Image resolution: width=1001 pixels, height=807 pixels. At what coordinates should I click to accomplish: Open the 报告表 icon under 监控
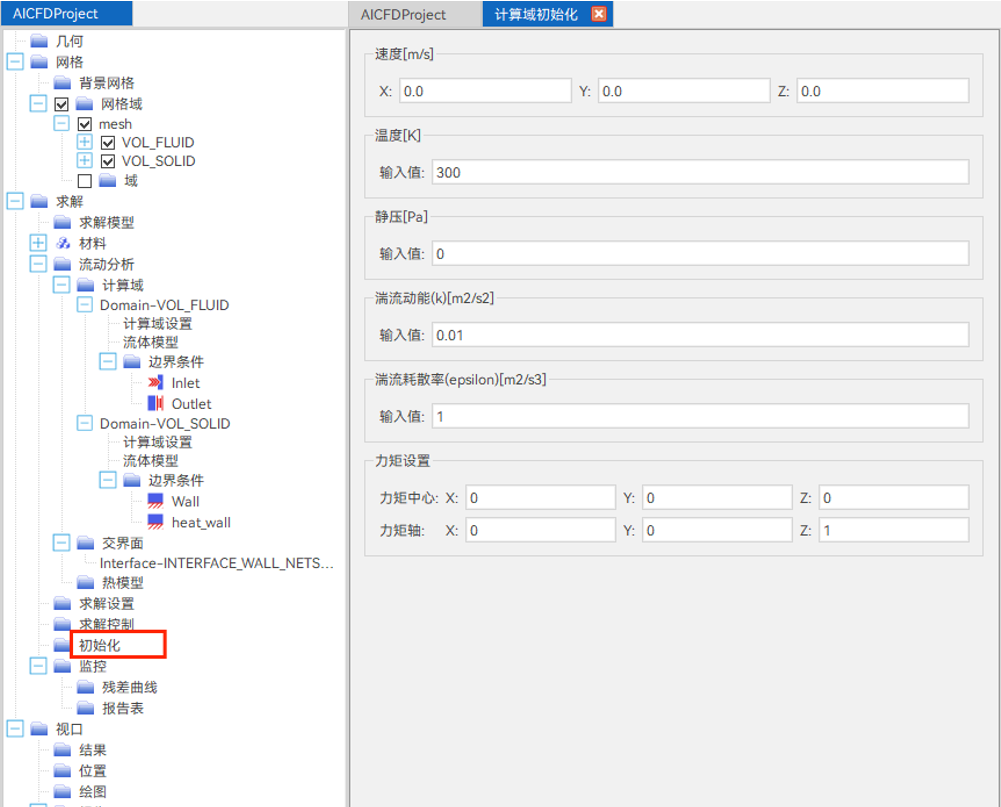pyautogui.click(x=85, y=708)
